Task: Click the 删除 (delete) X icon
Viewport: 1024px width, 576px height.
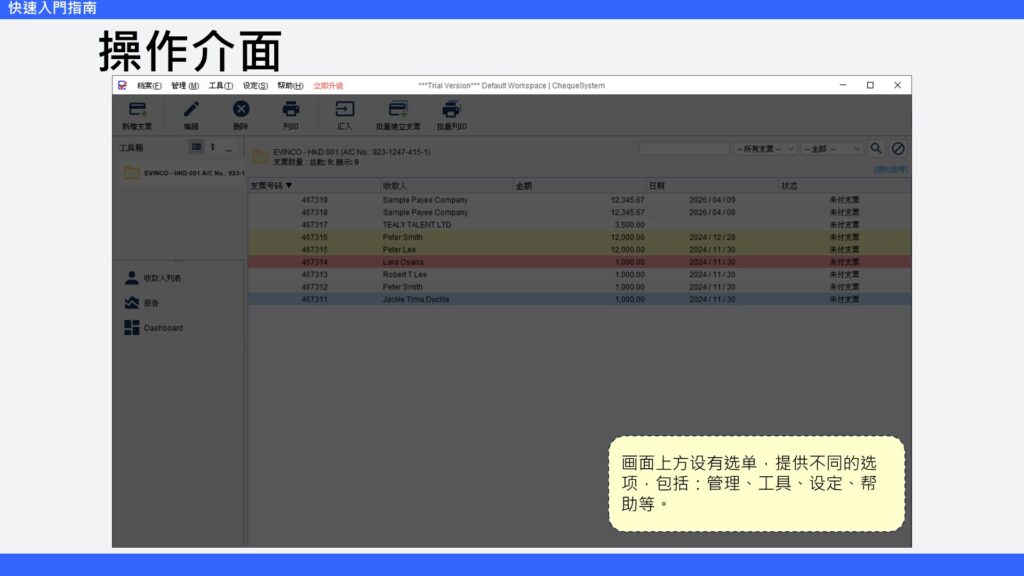Action: (241, 109)
